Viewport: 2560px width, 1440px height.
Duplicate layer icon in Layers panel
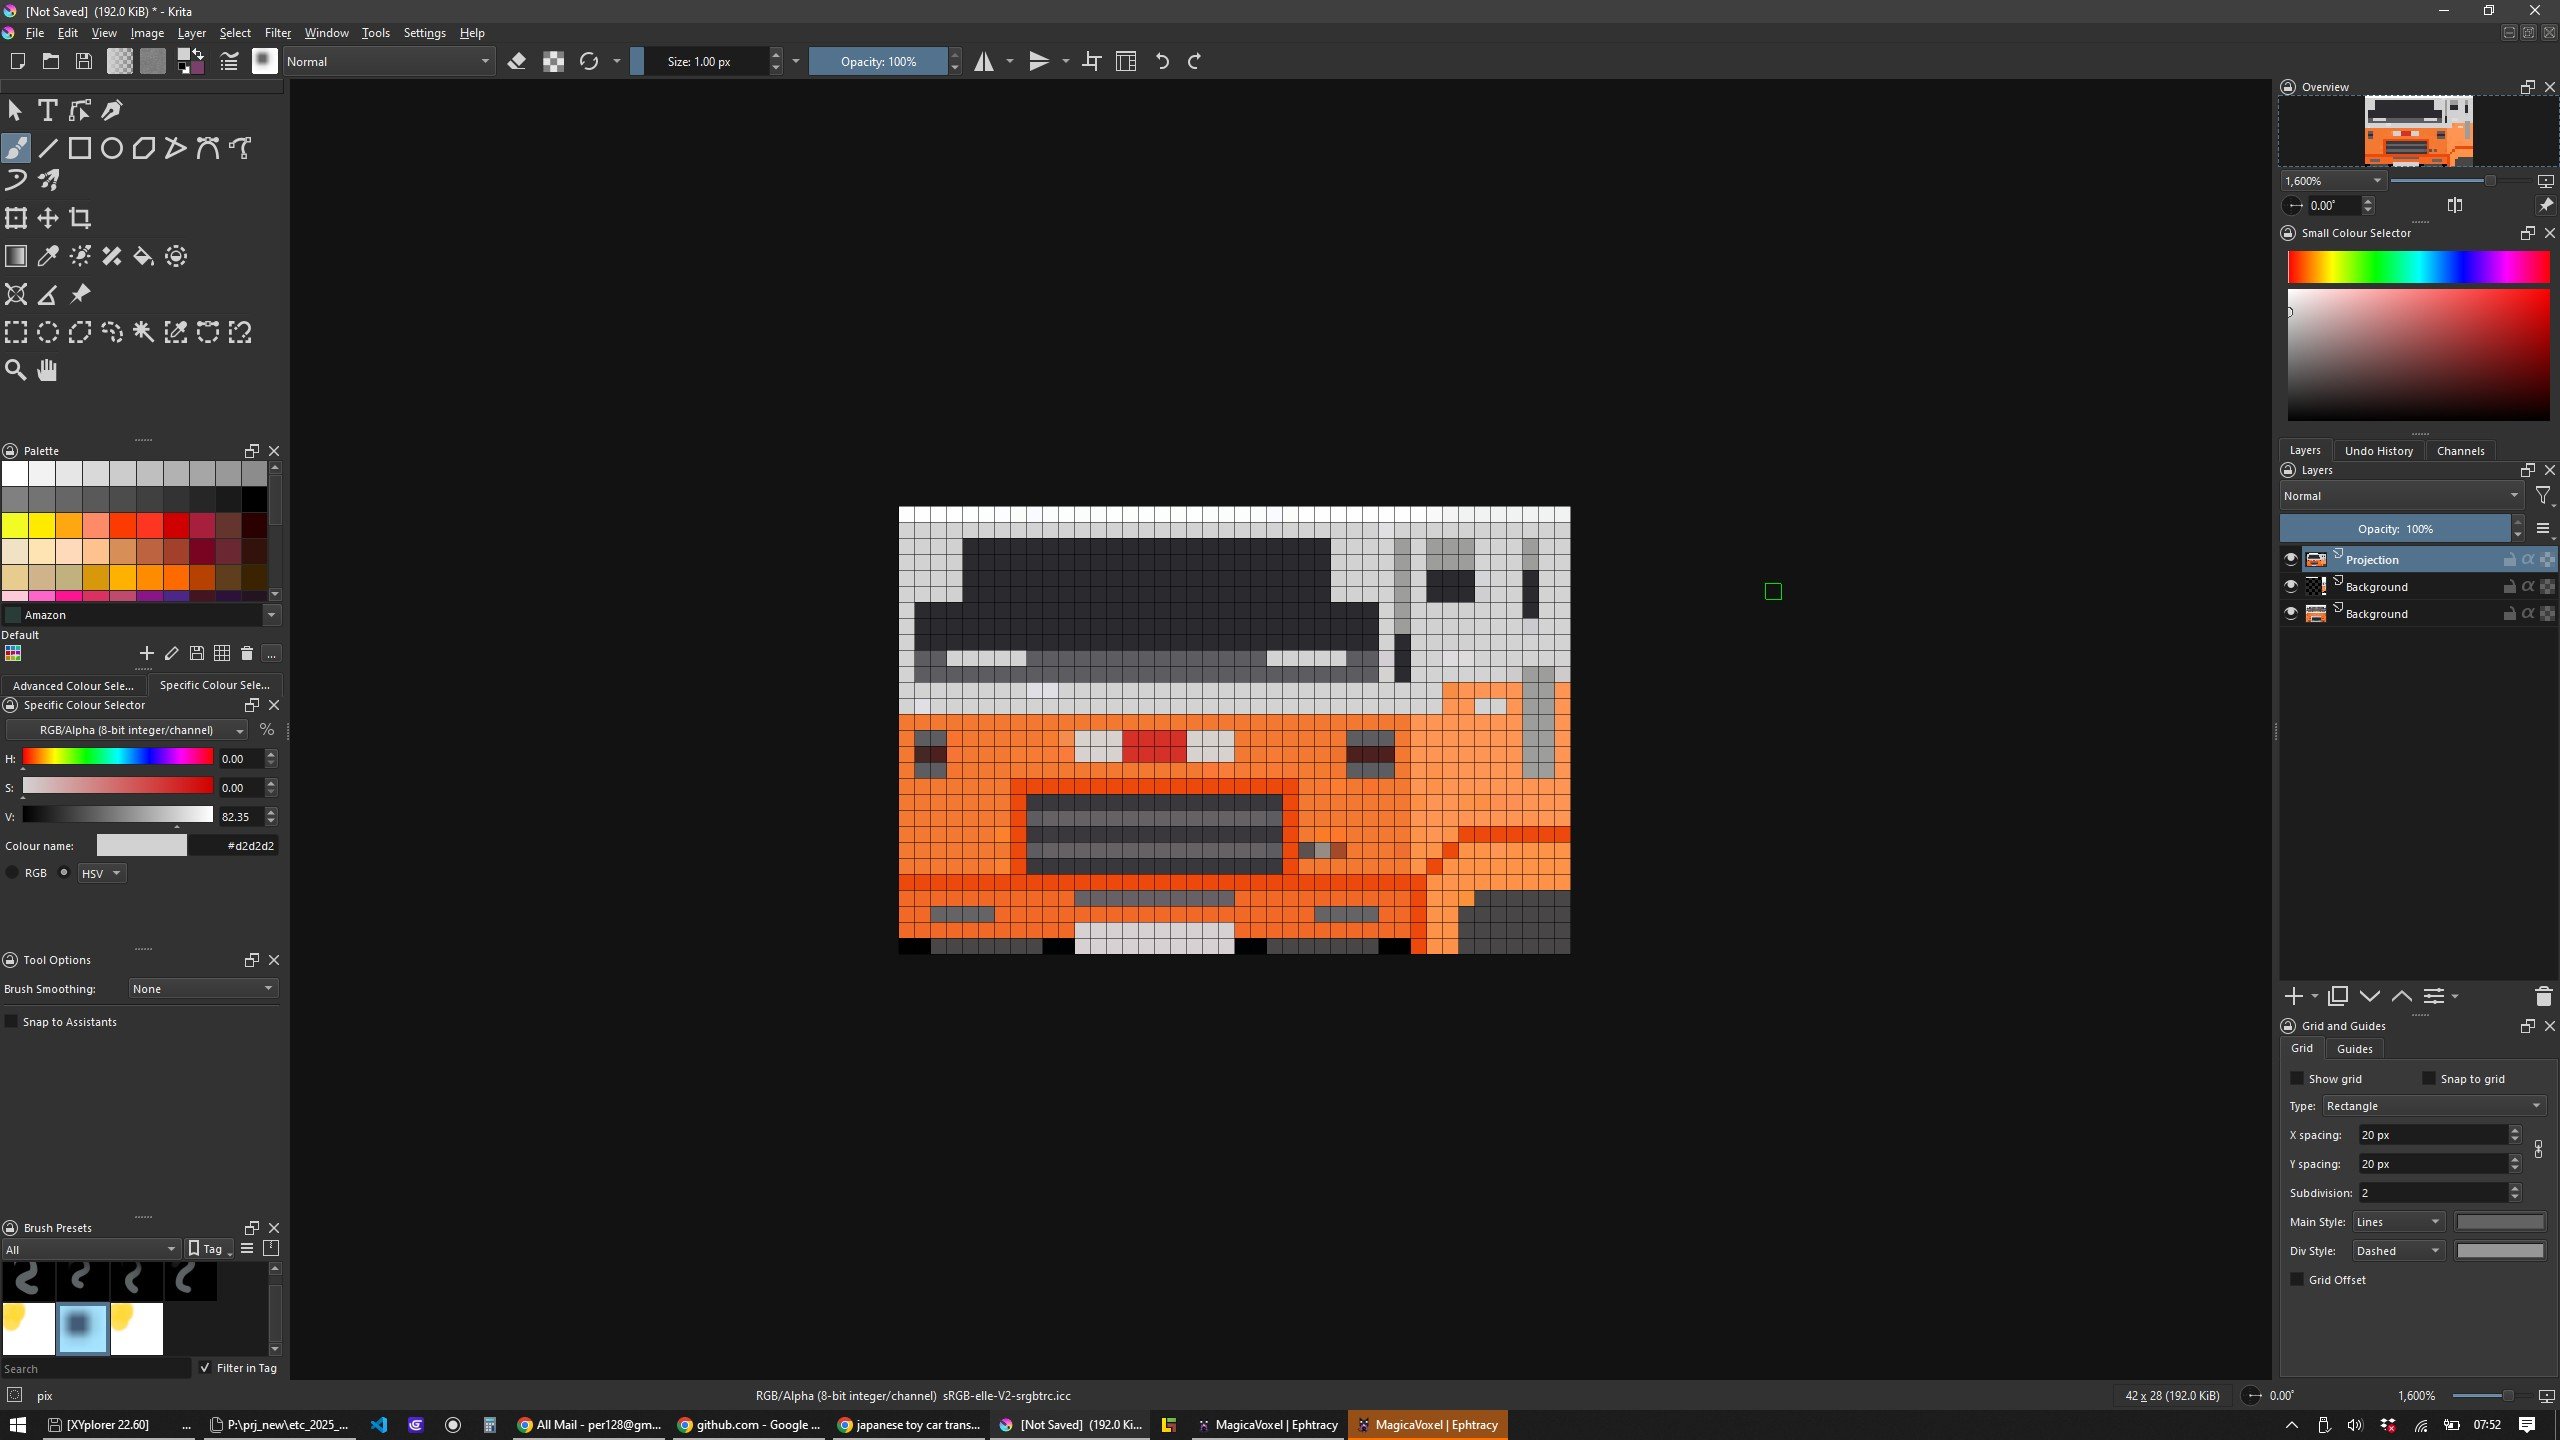tap(2338, 996)
